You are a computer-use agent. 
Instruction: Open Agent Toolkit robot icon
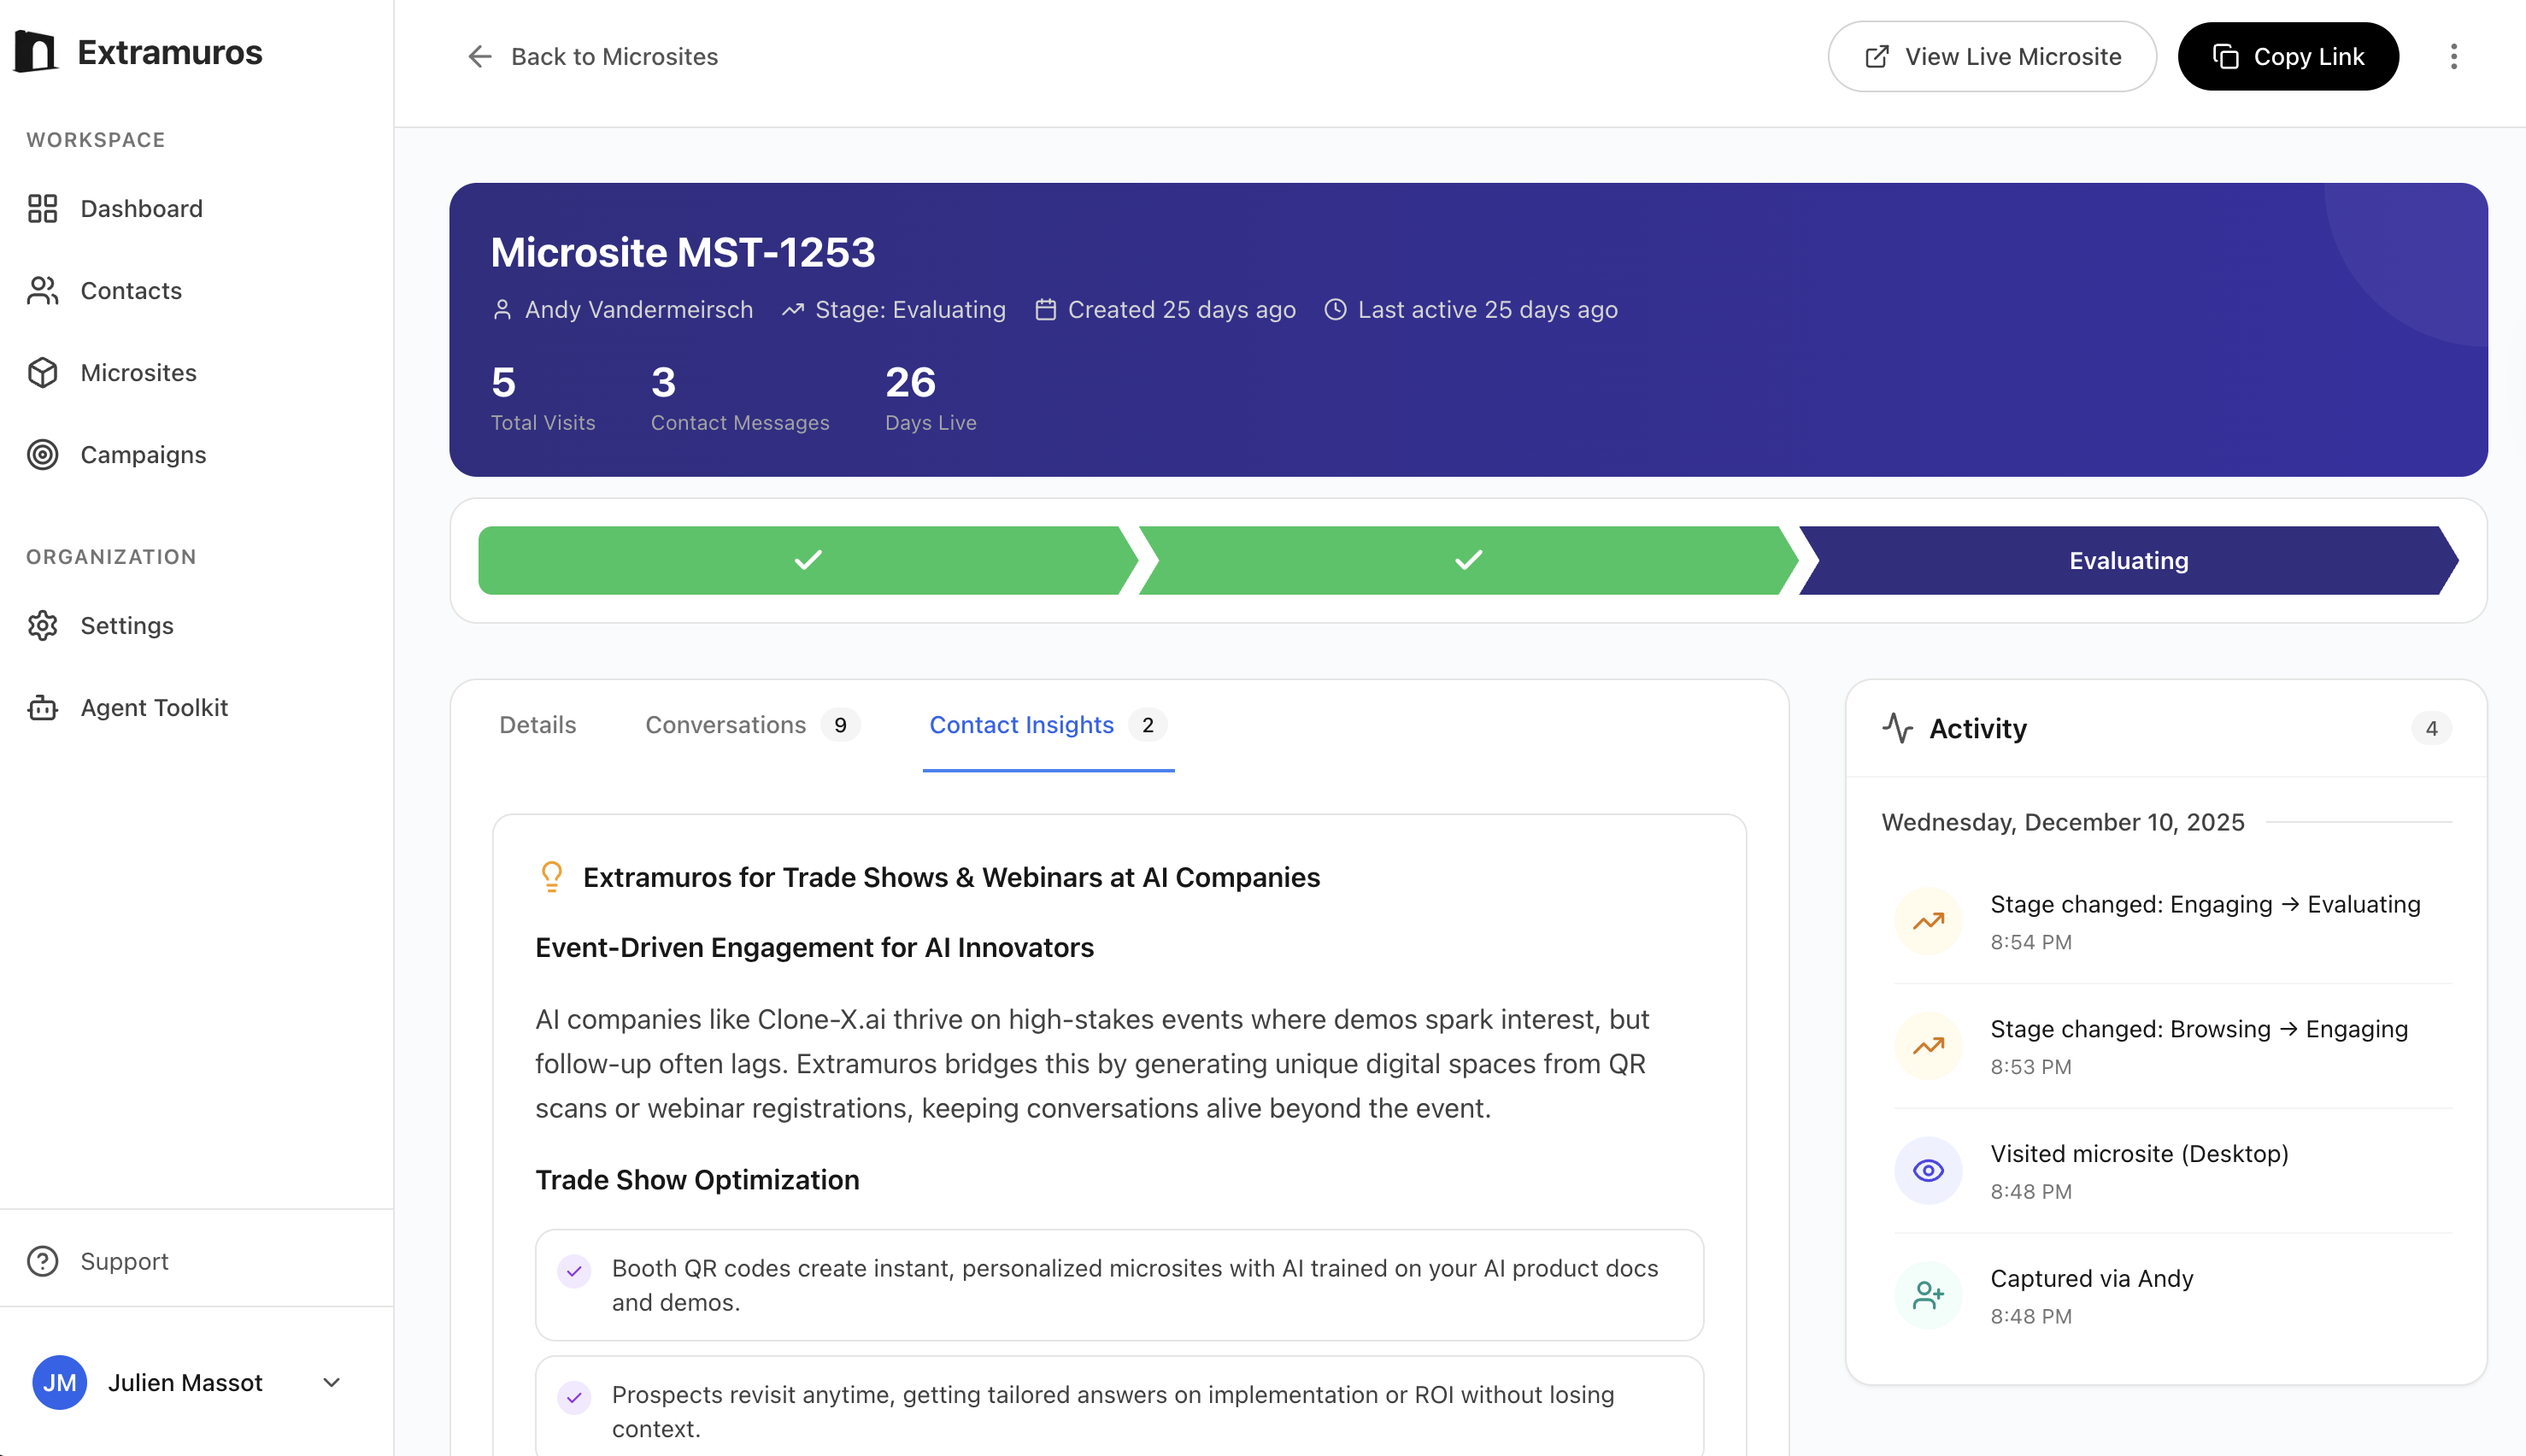pyautogui.click(x=42, y=707)
